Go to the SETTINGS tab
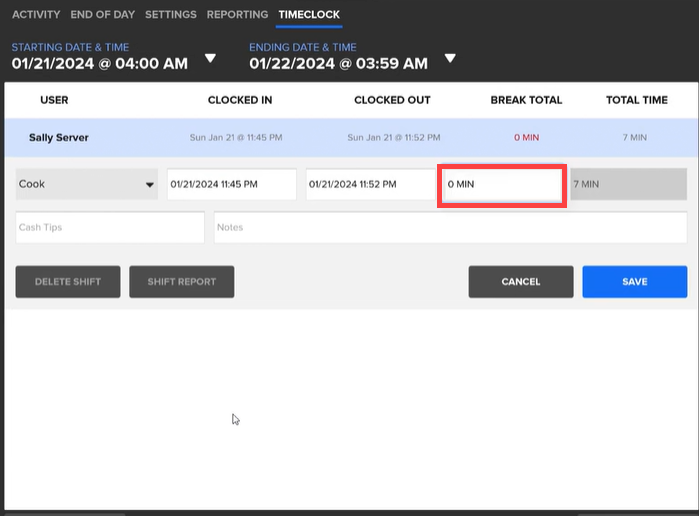The image size is (699, 516). (170, 15)
